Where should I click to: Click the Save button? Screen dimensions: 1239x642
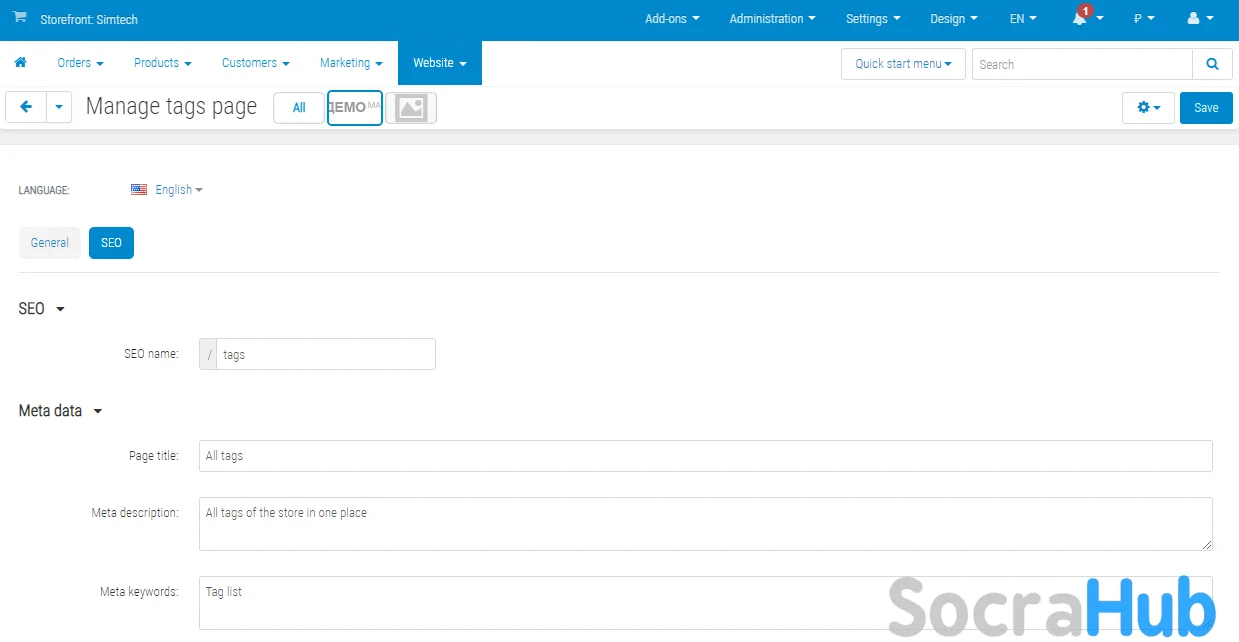1206,108
